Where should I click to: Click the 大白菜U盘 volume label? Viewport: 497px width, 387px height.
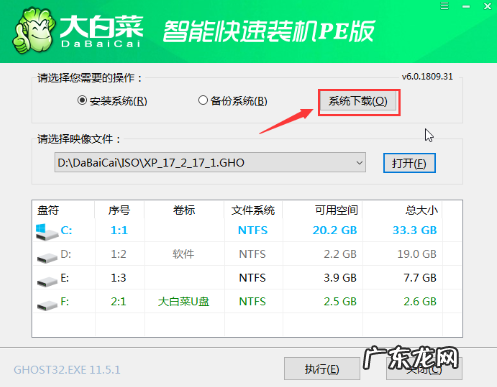point(183,302)
